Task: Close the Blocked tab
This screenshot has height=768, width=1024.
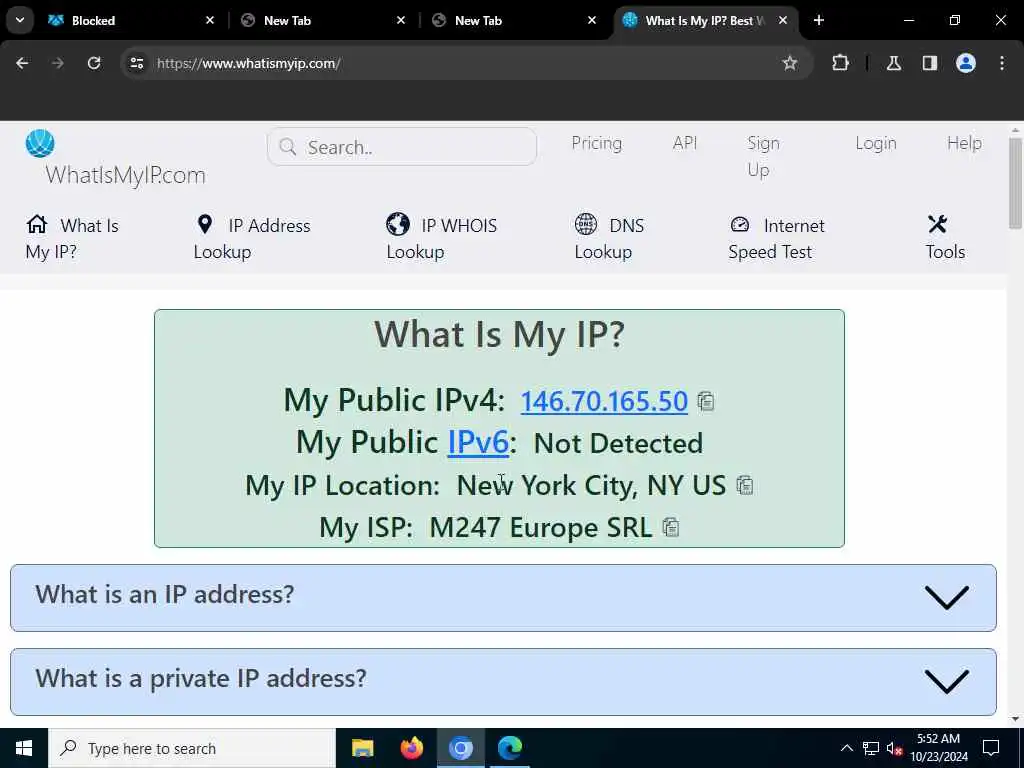Action: (x=210, y=20)
